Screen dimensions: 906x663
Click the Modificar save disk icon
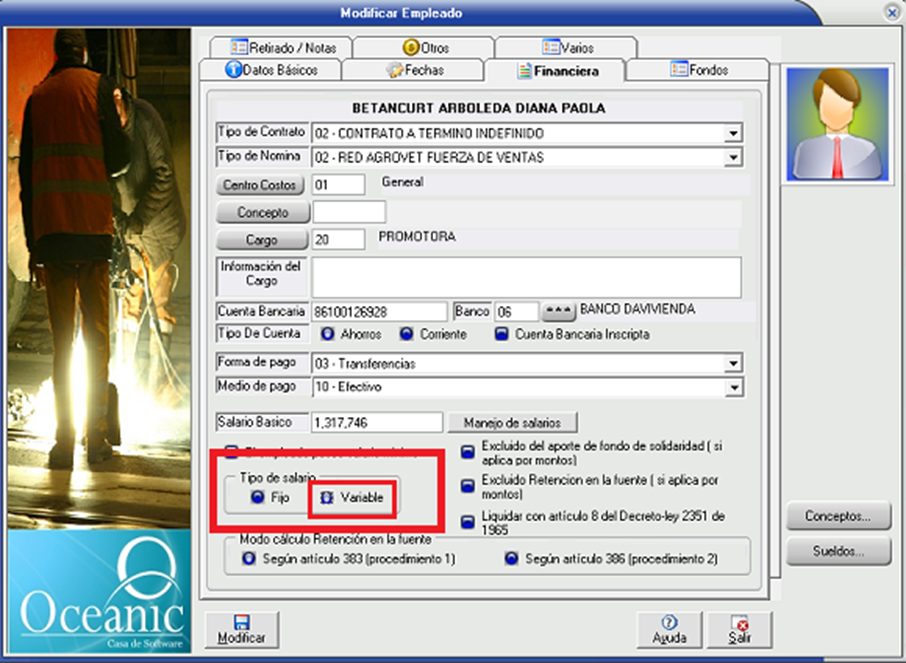[241, 622]
